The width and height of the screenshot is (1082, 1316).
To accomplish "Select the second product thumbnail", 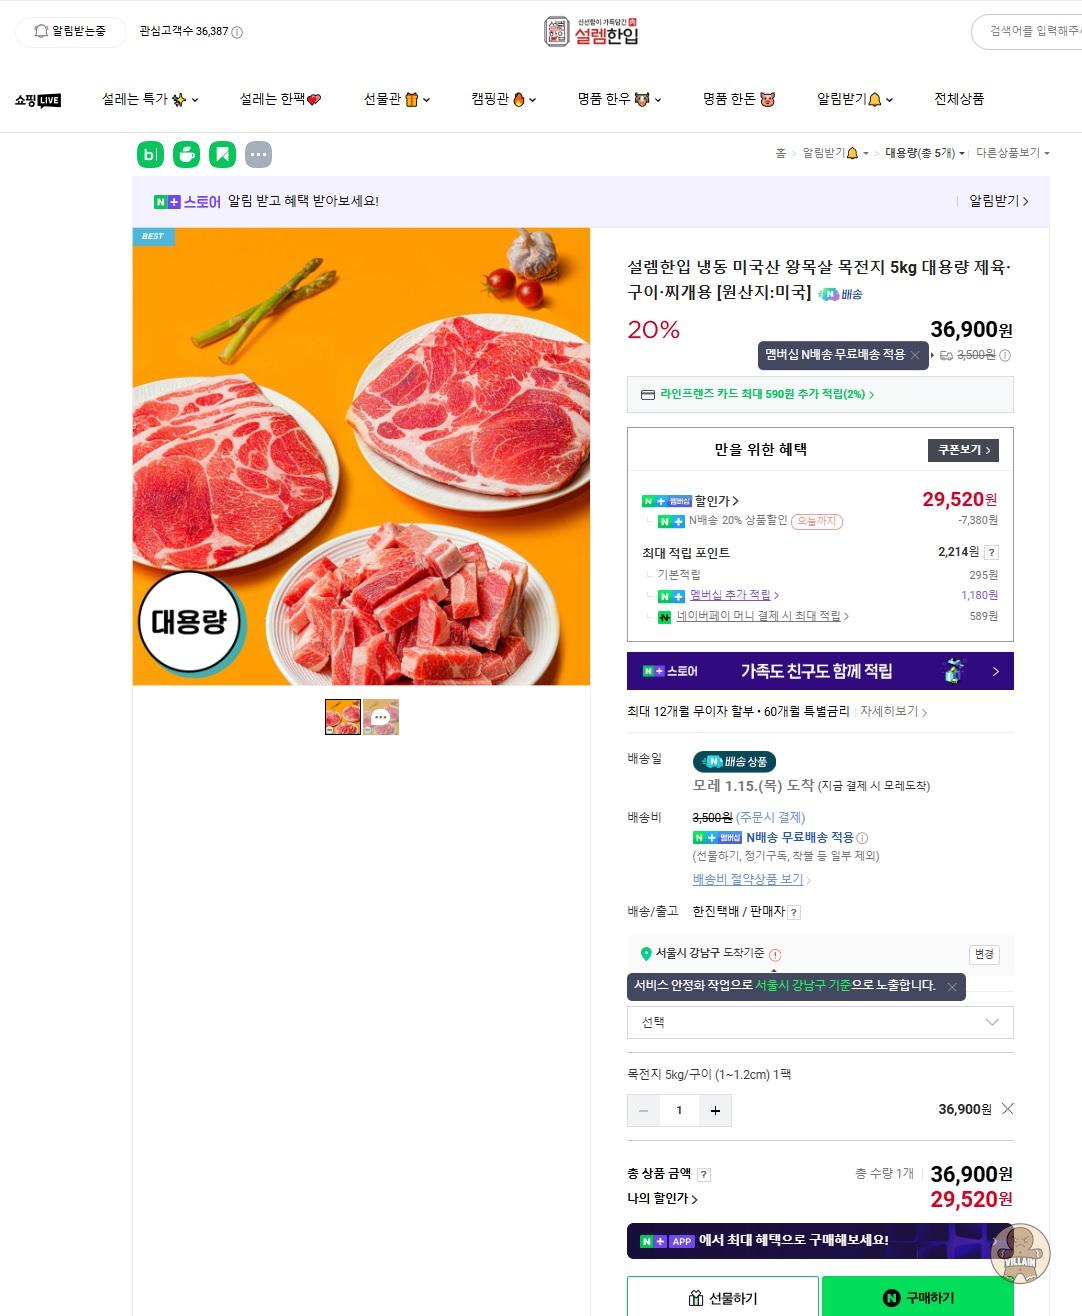I will 381,717.
